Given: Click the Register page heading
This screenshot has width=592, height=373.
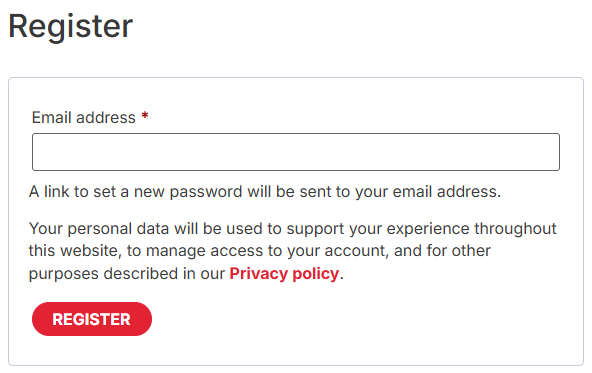Looking at the screenshot, I should click(x=71, y=26).
